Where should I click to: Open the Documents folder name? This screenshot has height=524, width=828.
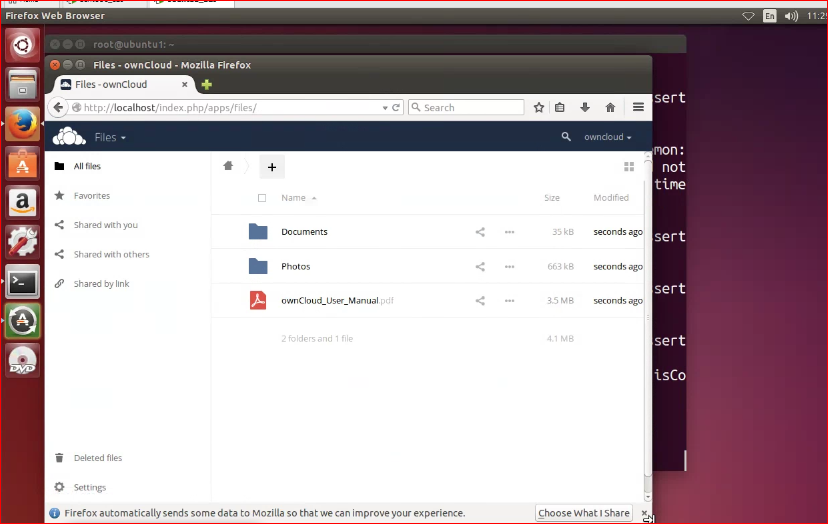click(304, 232)
